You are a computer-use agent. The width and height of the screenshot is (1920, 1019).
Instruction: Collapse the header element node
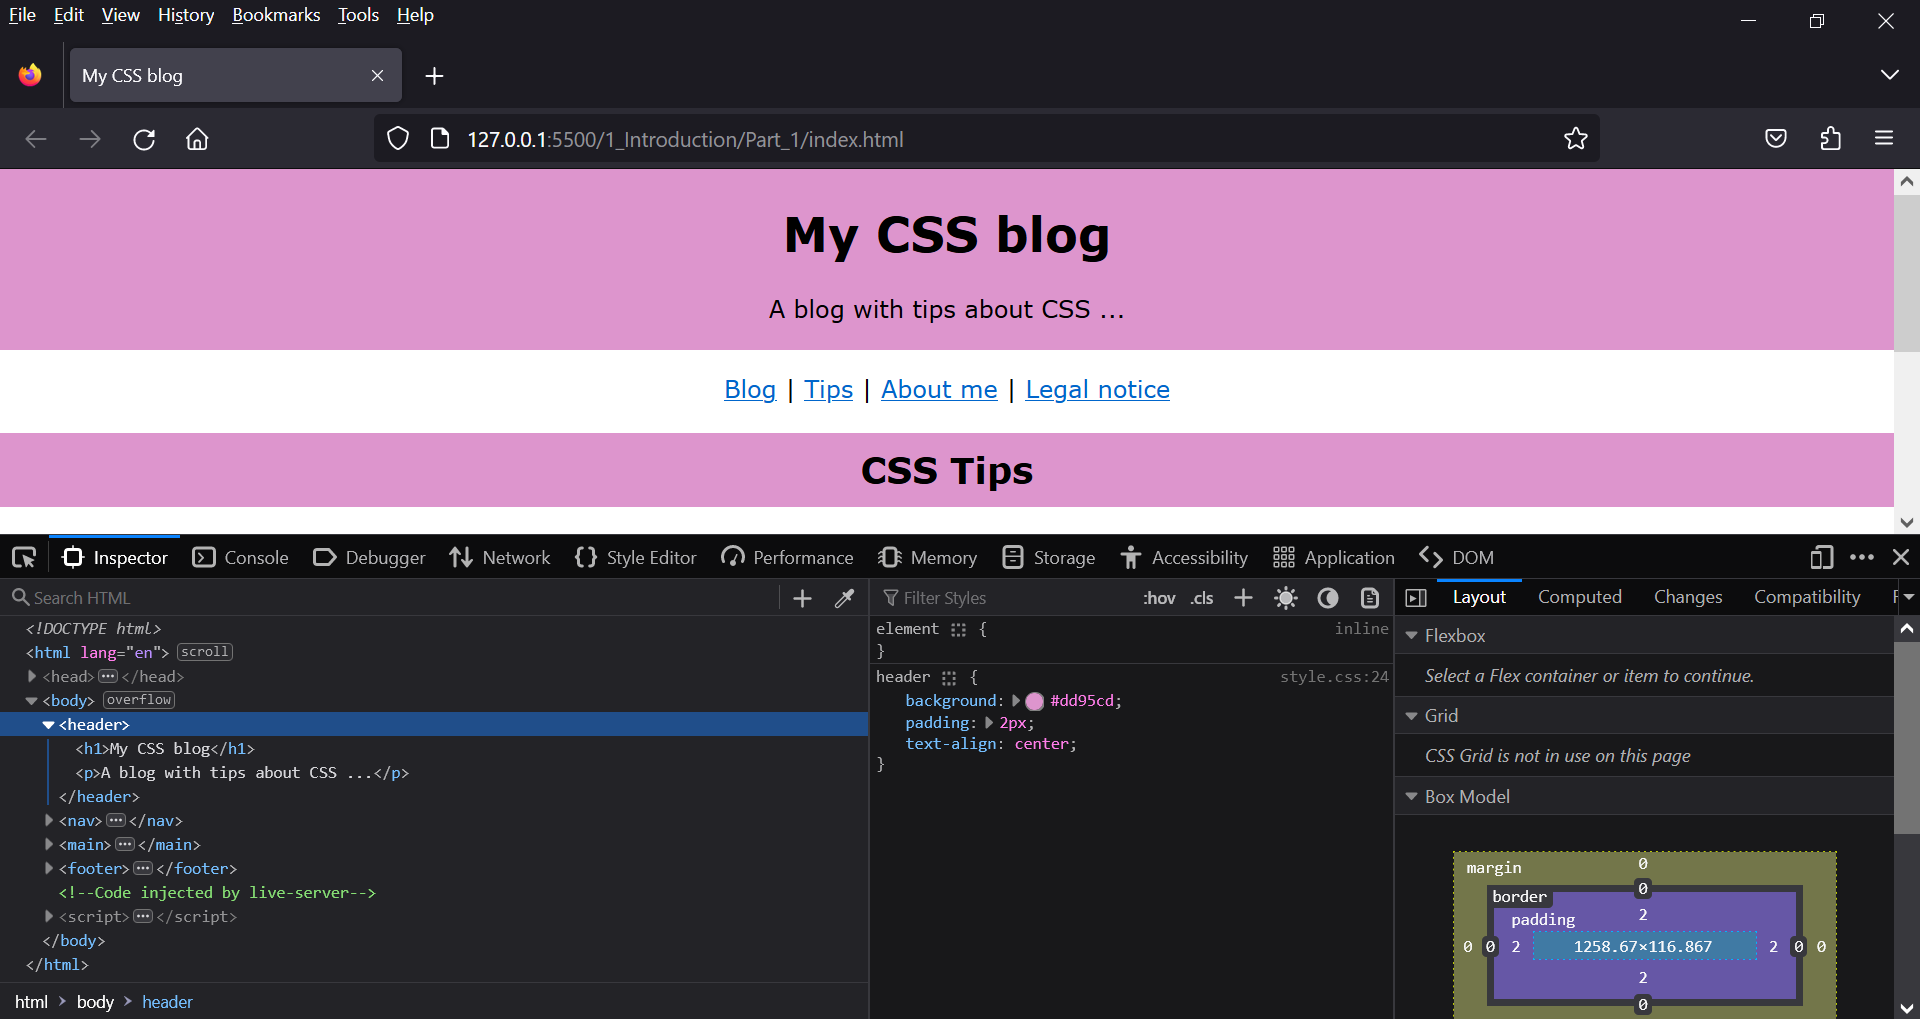pyautogui.click(x=48, y=725)
